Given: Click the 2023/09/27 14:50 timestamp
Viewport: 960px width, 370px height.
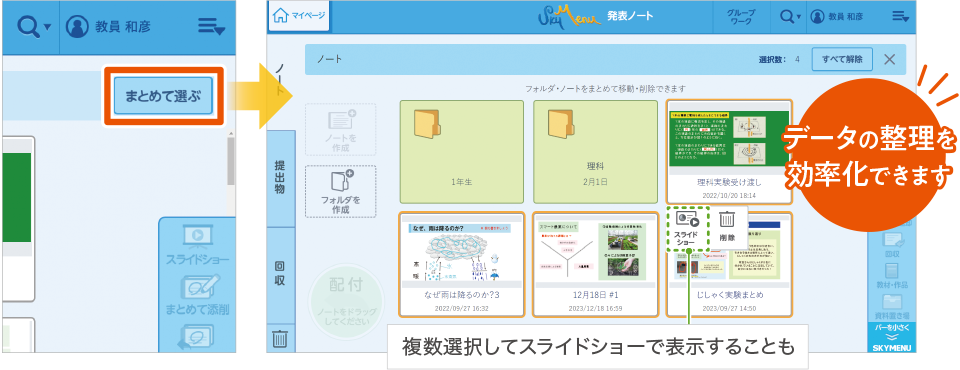Looking at the screenshot, I should (729, 308).
